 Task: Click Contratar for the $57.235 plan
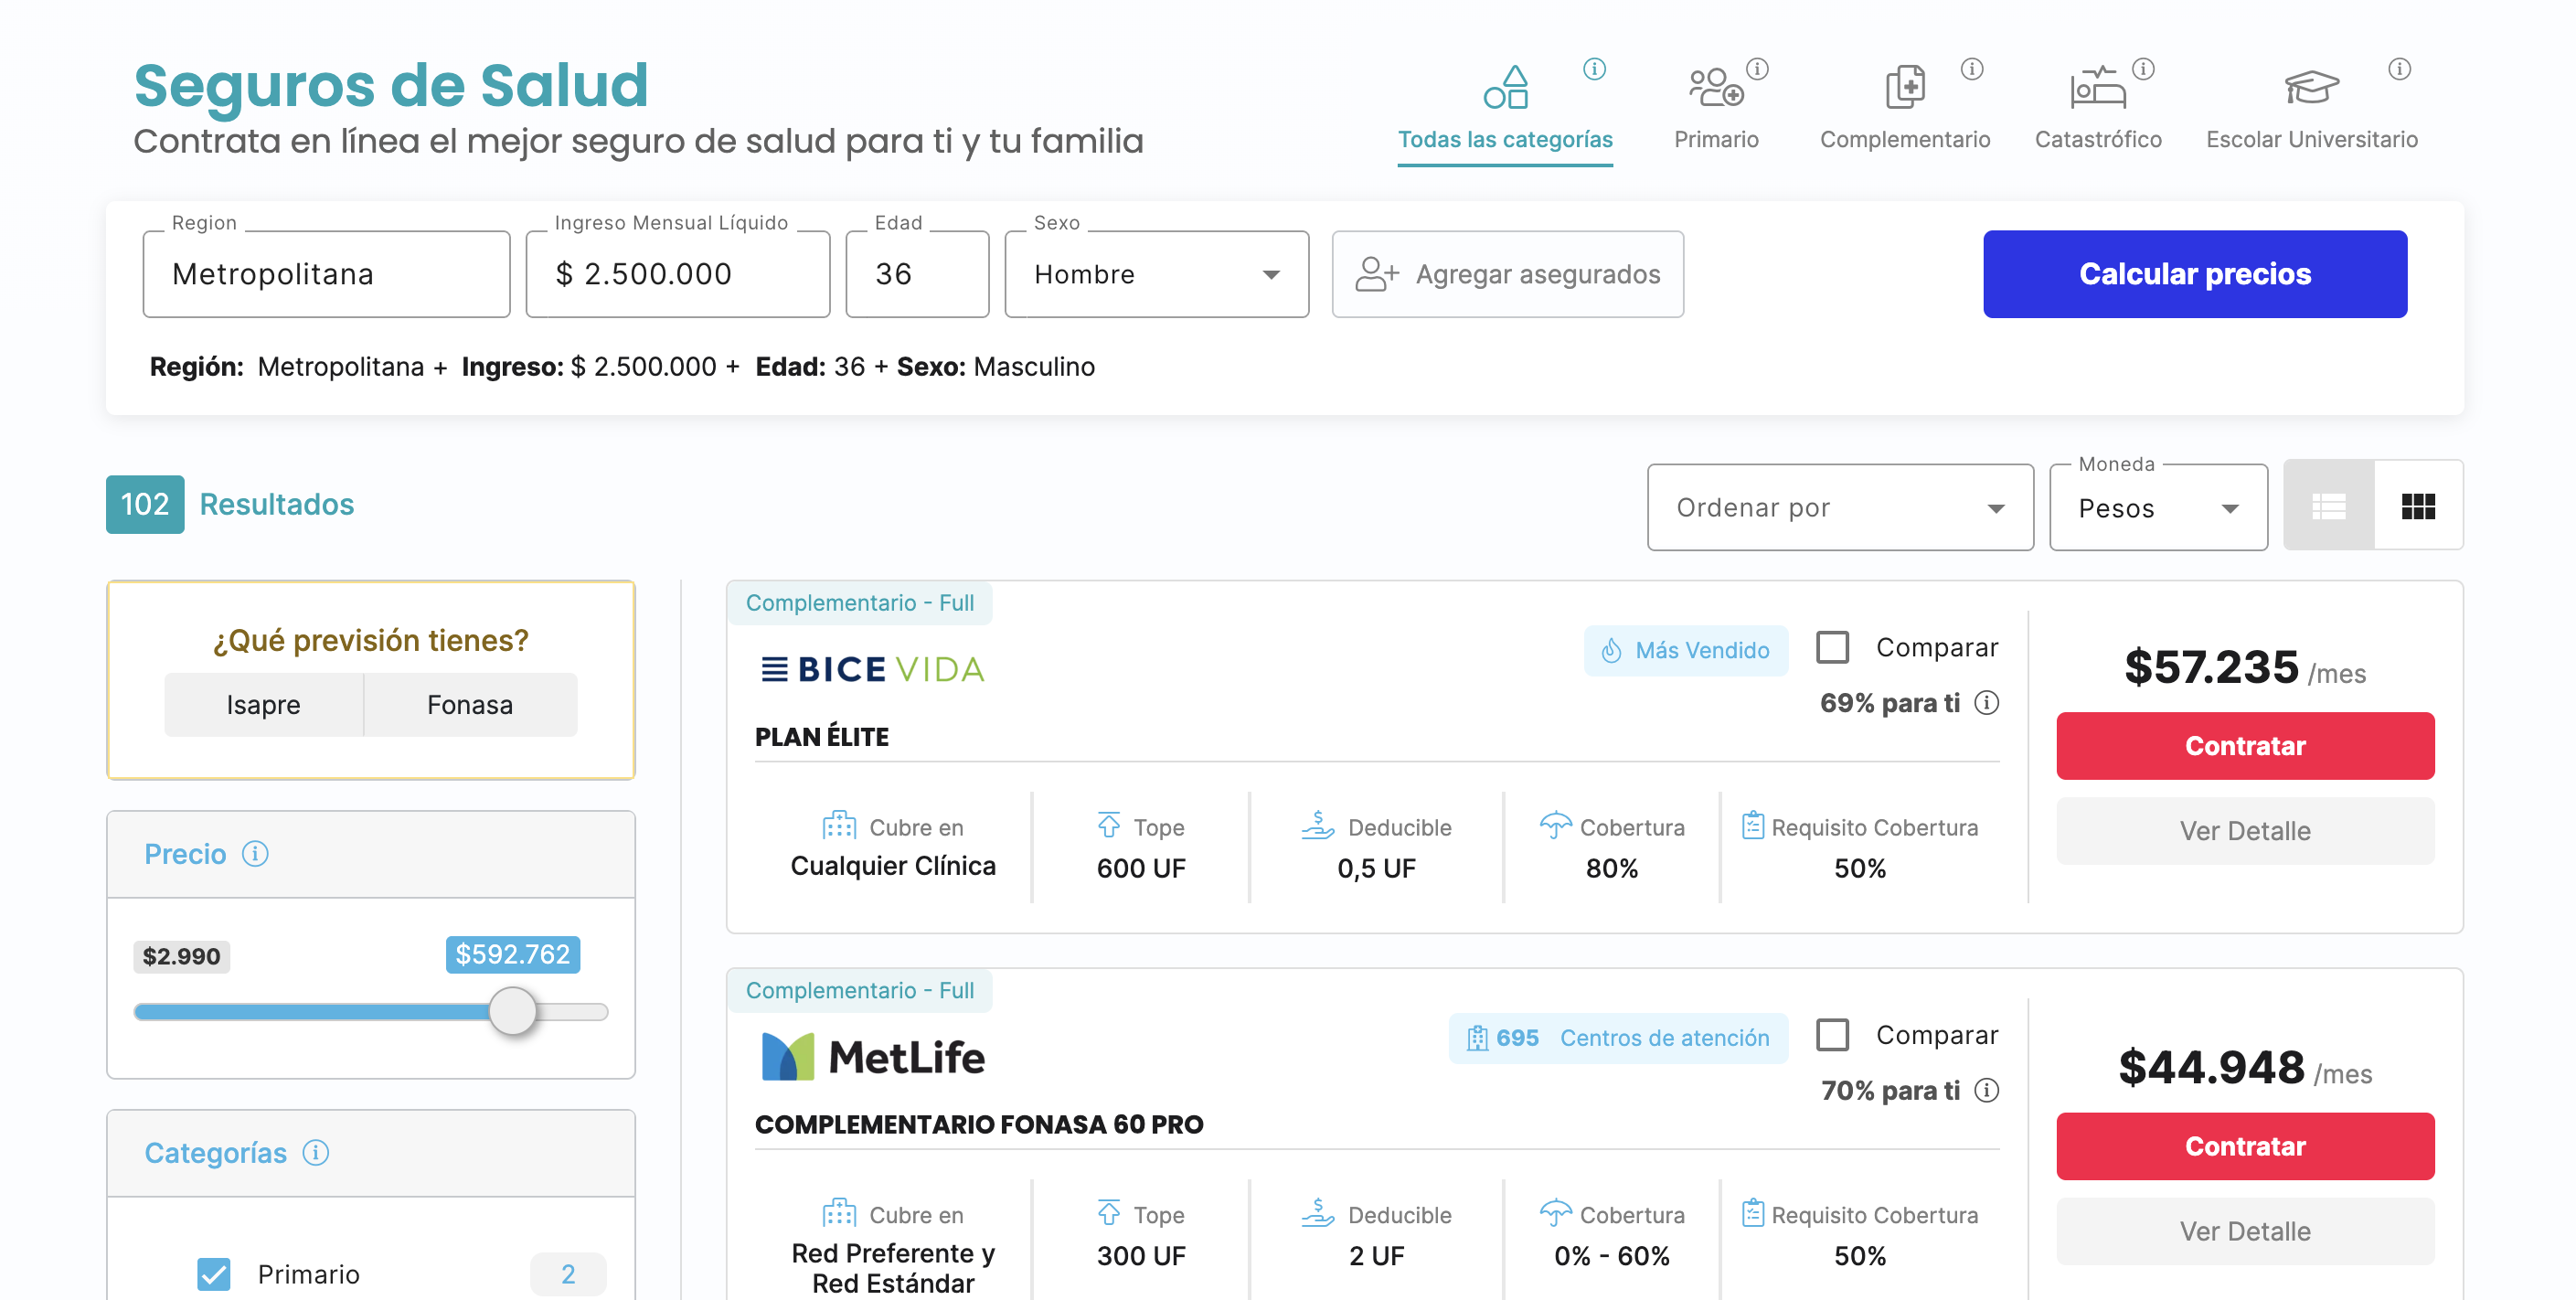[2245, 746]
